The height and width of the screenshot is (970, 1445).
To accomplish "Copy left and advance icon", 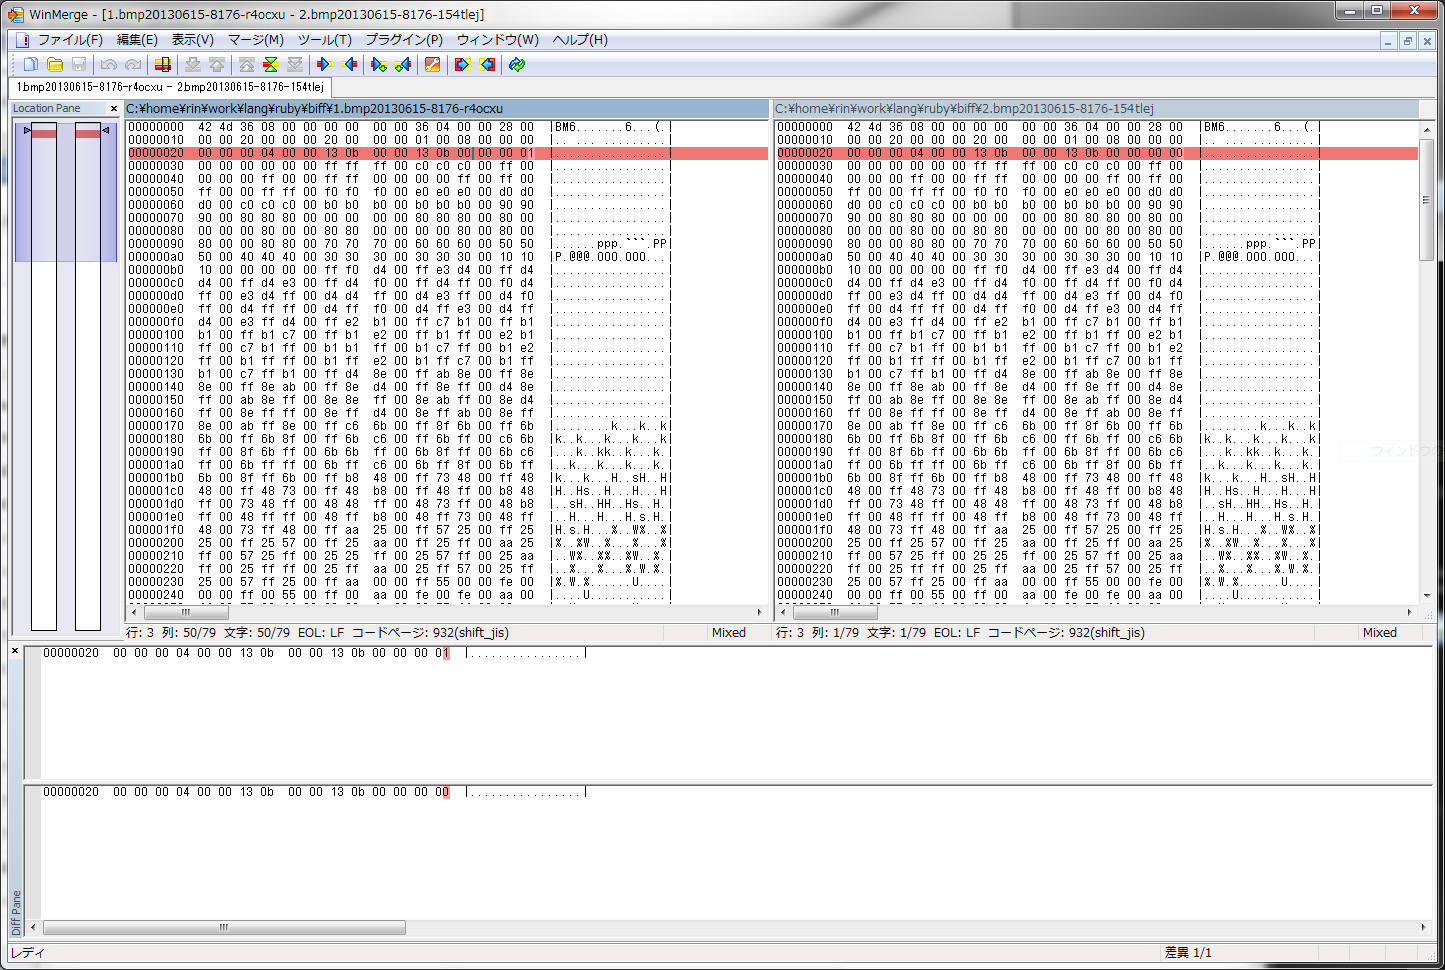I will pos(403,65).
